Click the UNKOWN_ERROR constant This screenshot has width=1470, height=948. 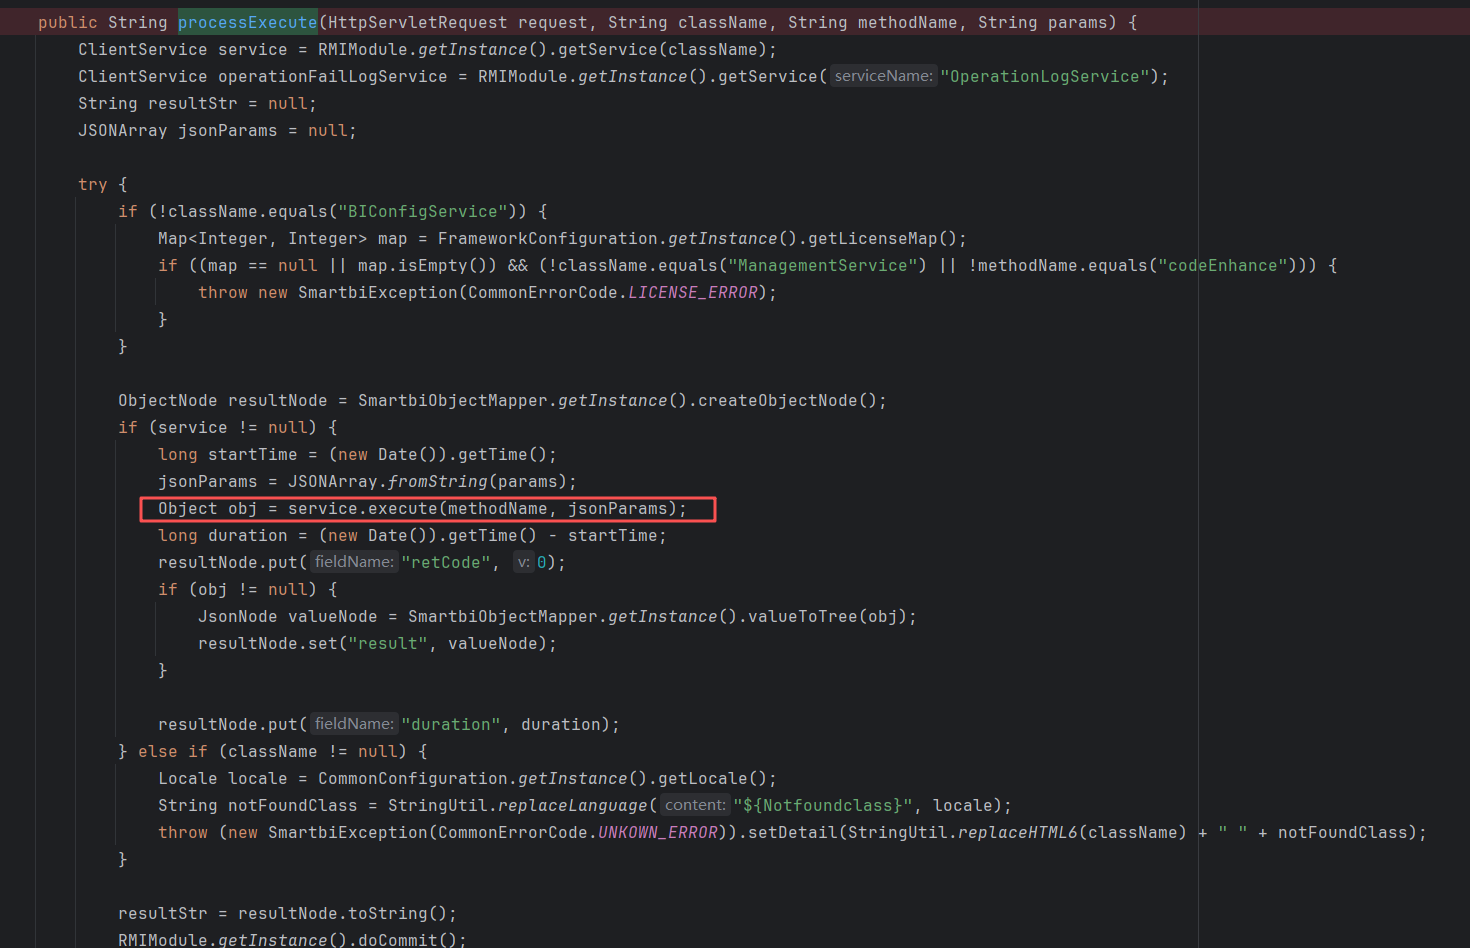[x=657, y=832]
